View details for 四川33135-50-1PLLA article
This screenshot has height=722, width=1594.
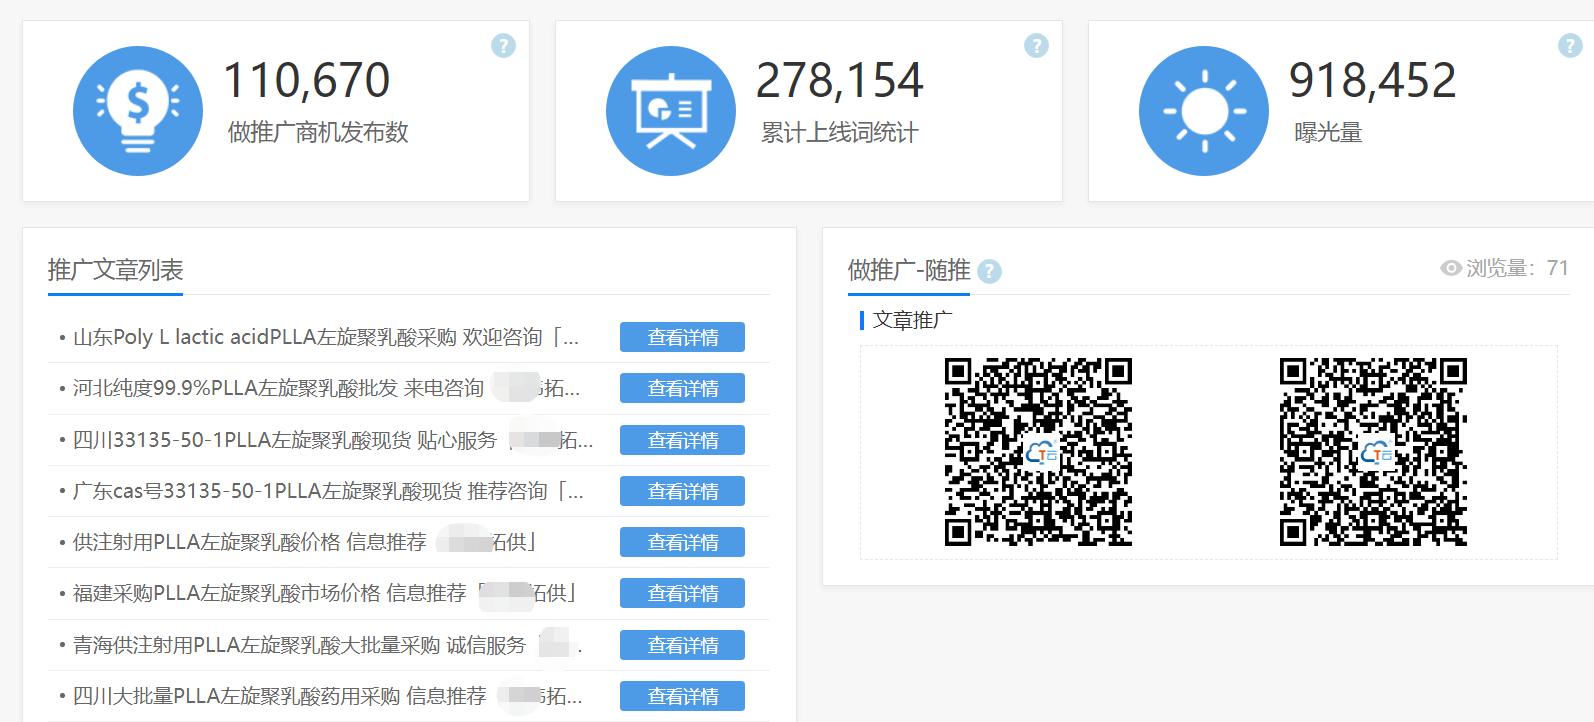682,440
